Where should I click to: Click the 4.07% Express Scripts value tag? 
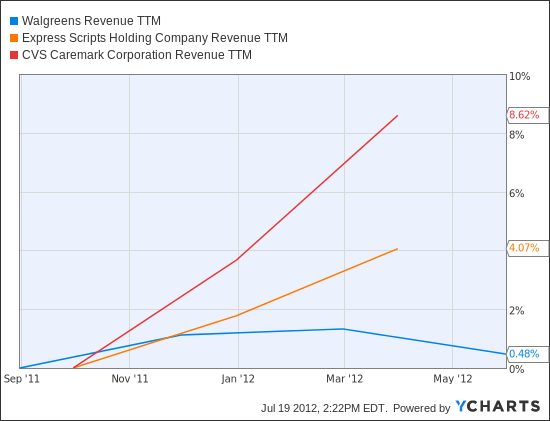pyautogui.click(x=527, y=248)
